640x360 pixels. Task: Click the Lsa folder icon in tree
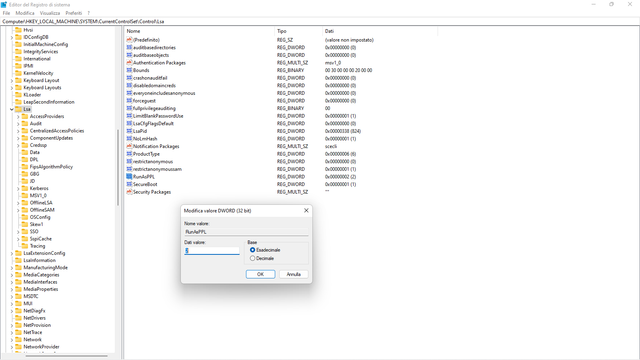click(18, 109)
